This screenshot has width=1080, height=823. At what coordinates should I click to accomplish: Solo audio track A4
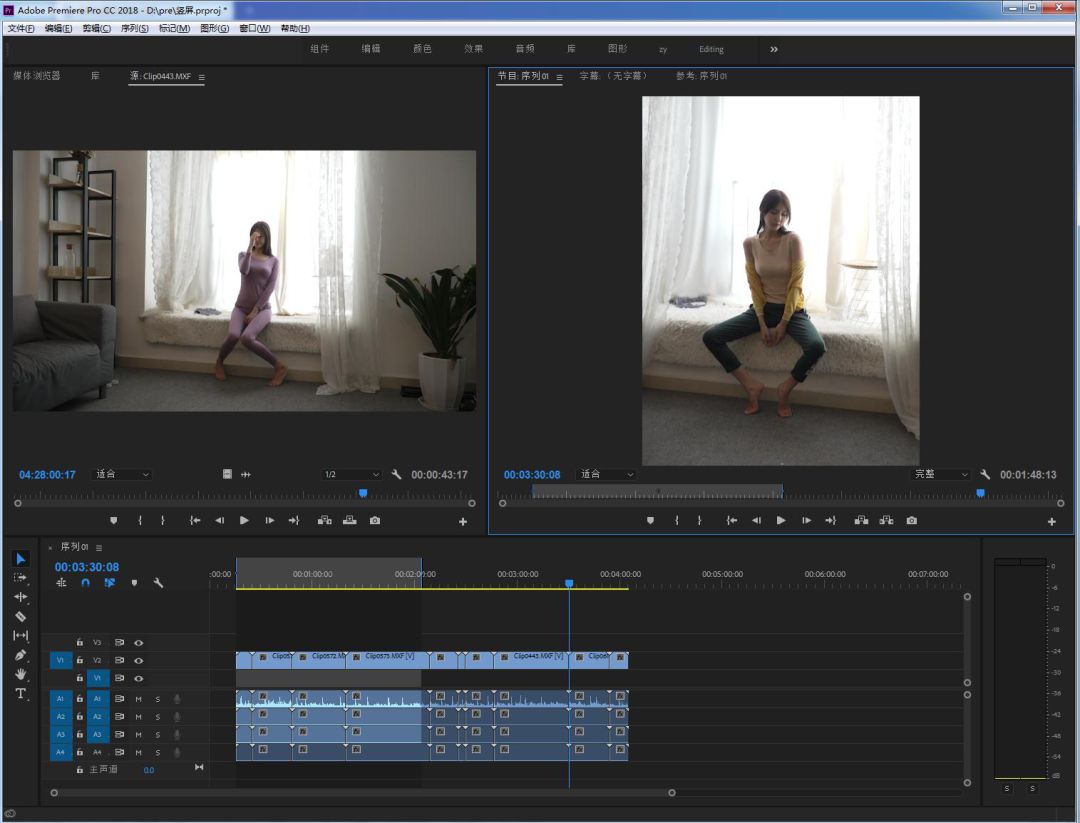click(158, 753)
